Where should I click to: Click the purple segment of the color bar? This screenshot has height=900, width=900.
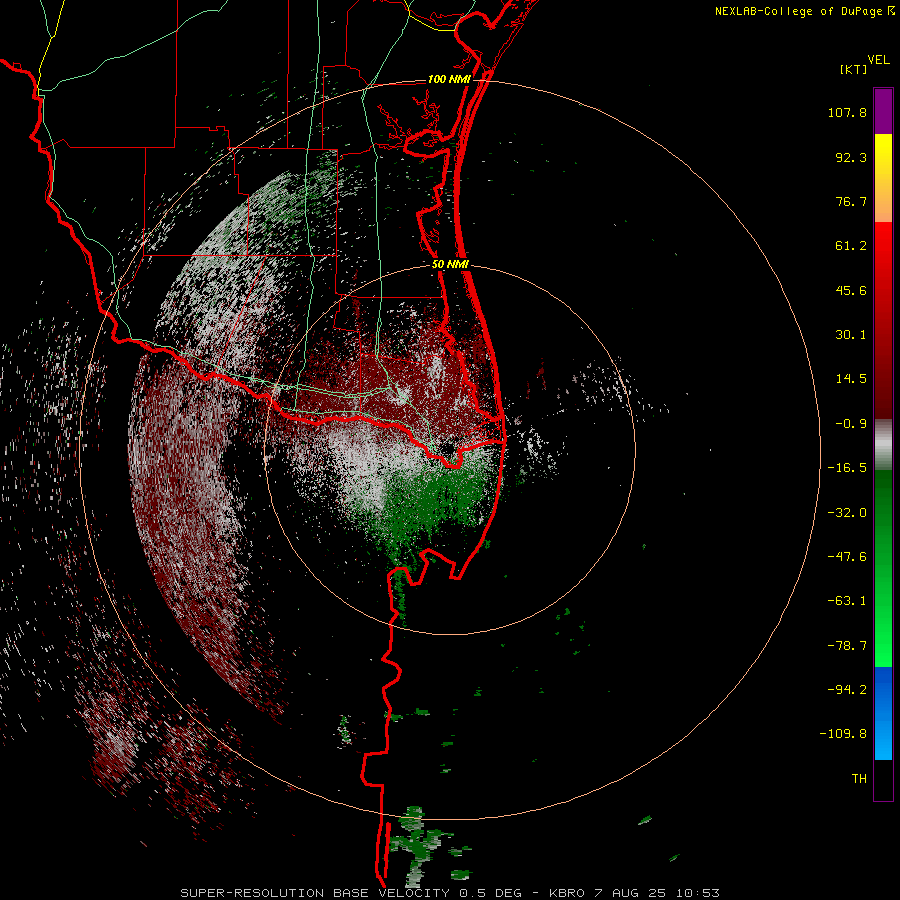tap(883, 112)
